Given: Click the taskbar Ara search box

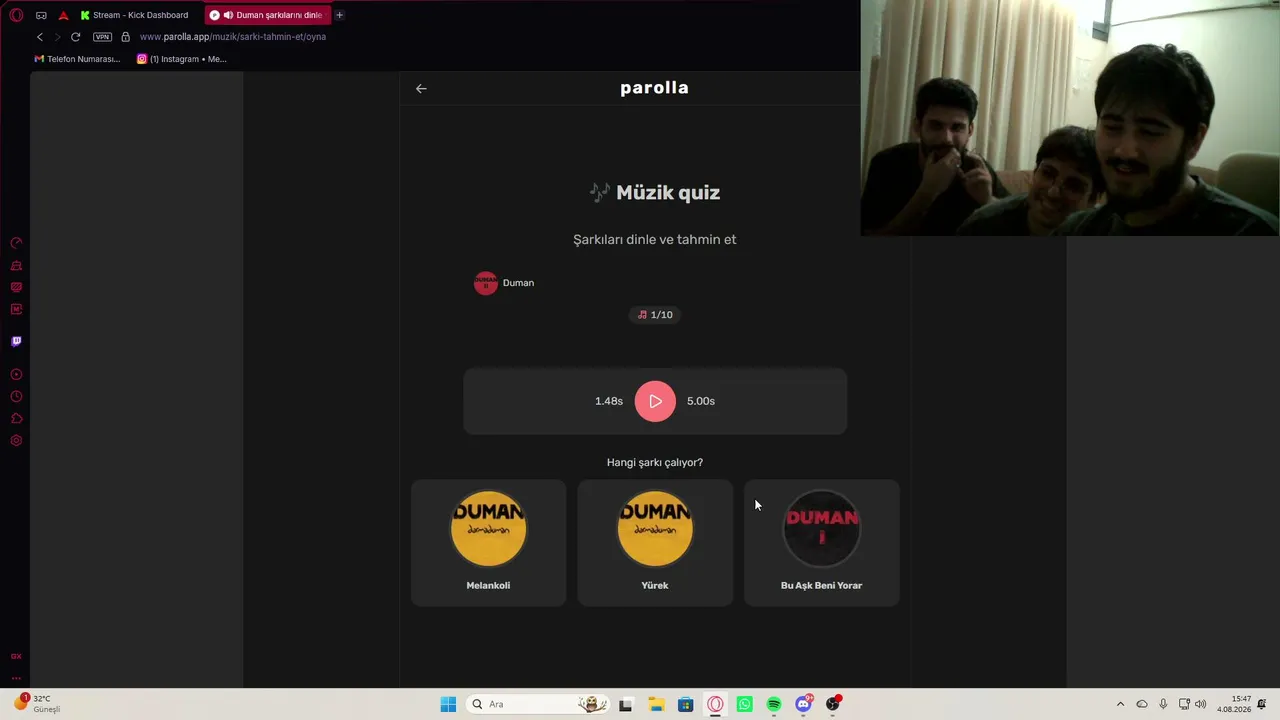Looking at the screenshot, I should [539, 704].
